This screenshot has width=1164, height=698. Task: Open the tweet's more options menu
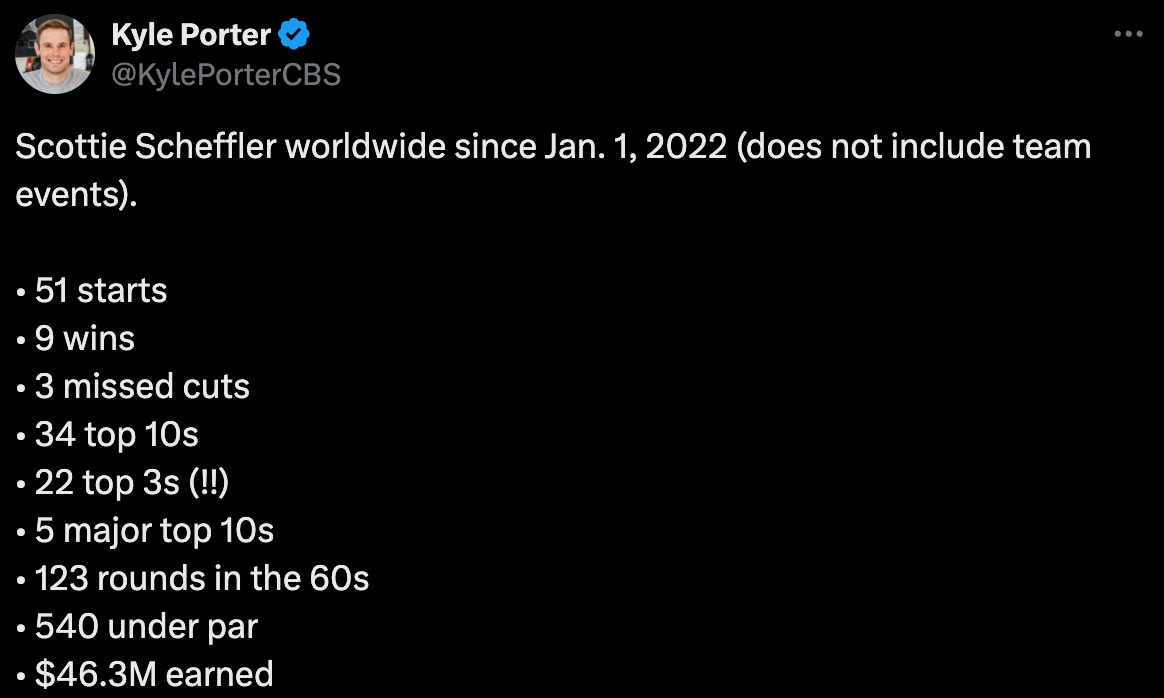(x=1127, y=34)
